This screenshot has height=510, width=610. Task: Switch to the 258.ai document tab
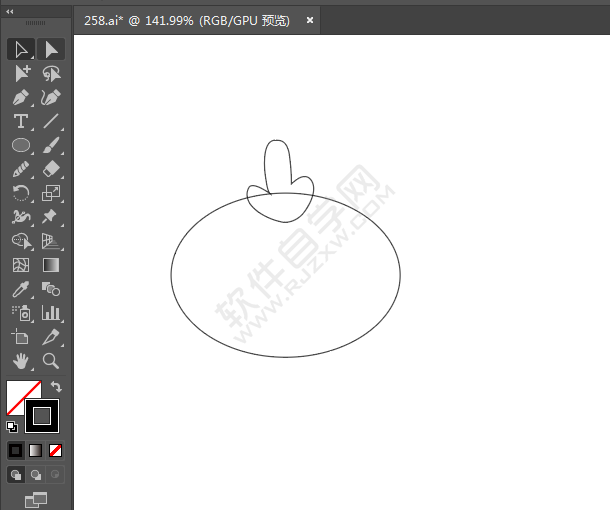point(187,20)
